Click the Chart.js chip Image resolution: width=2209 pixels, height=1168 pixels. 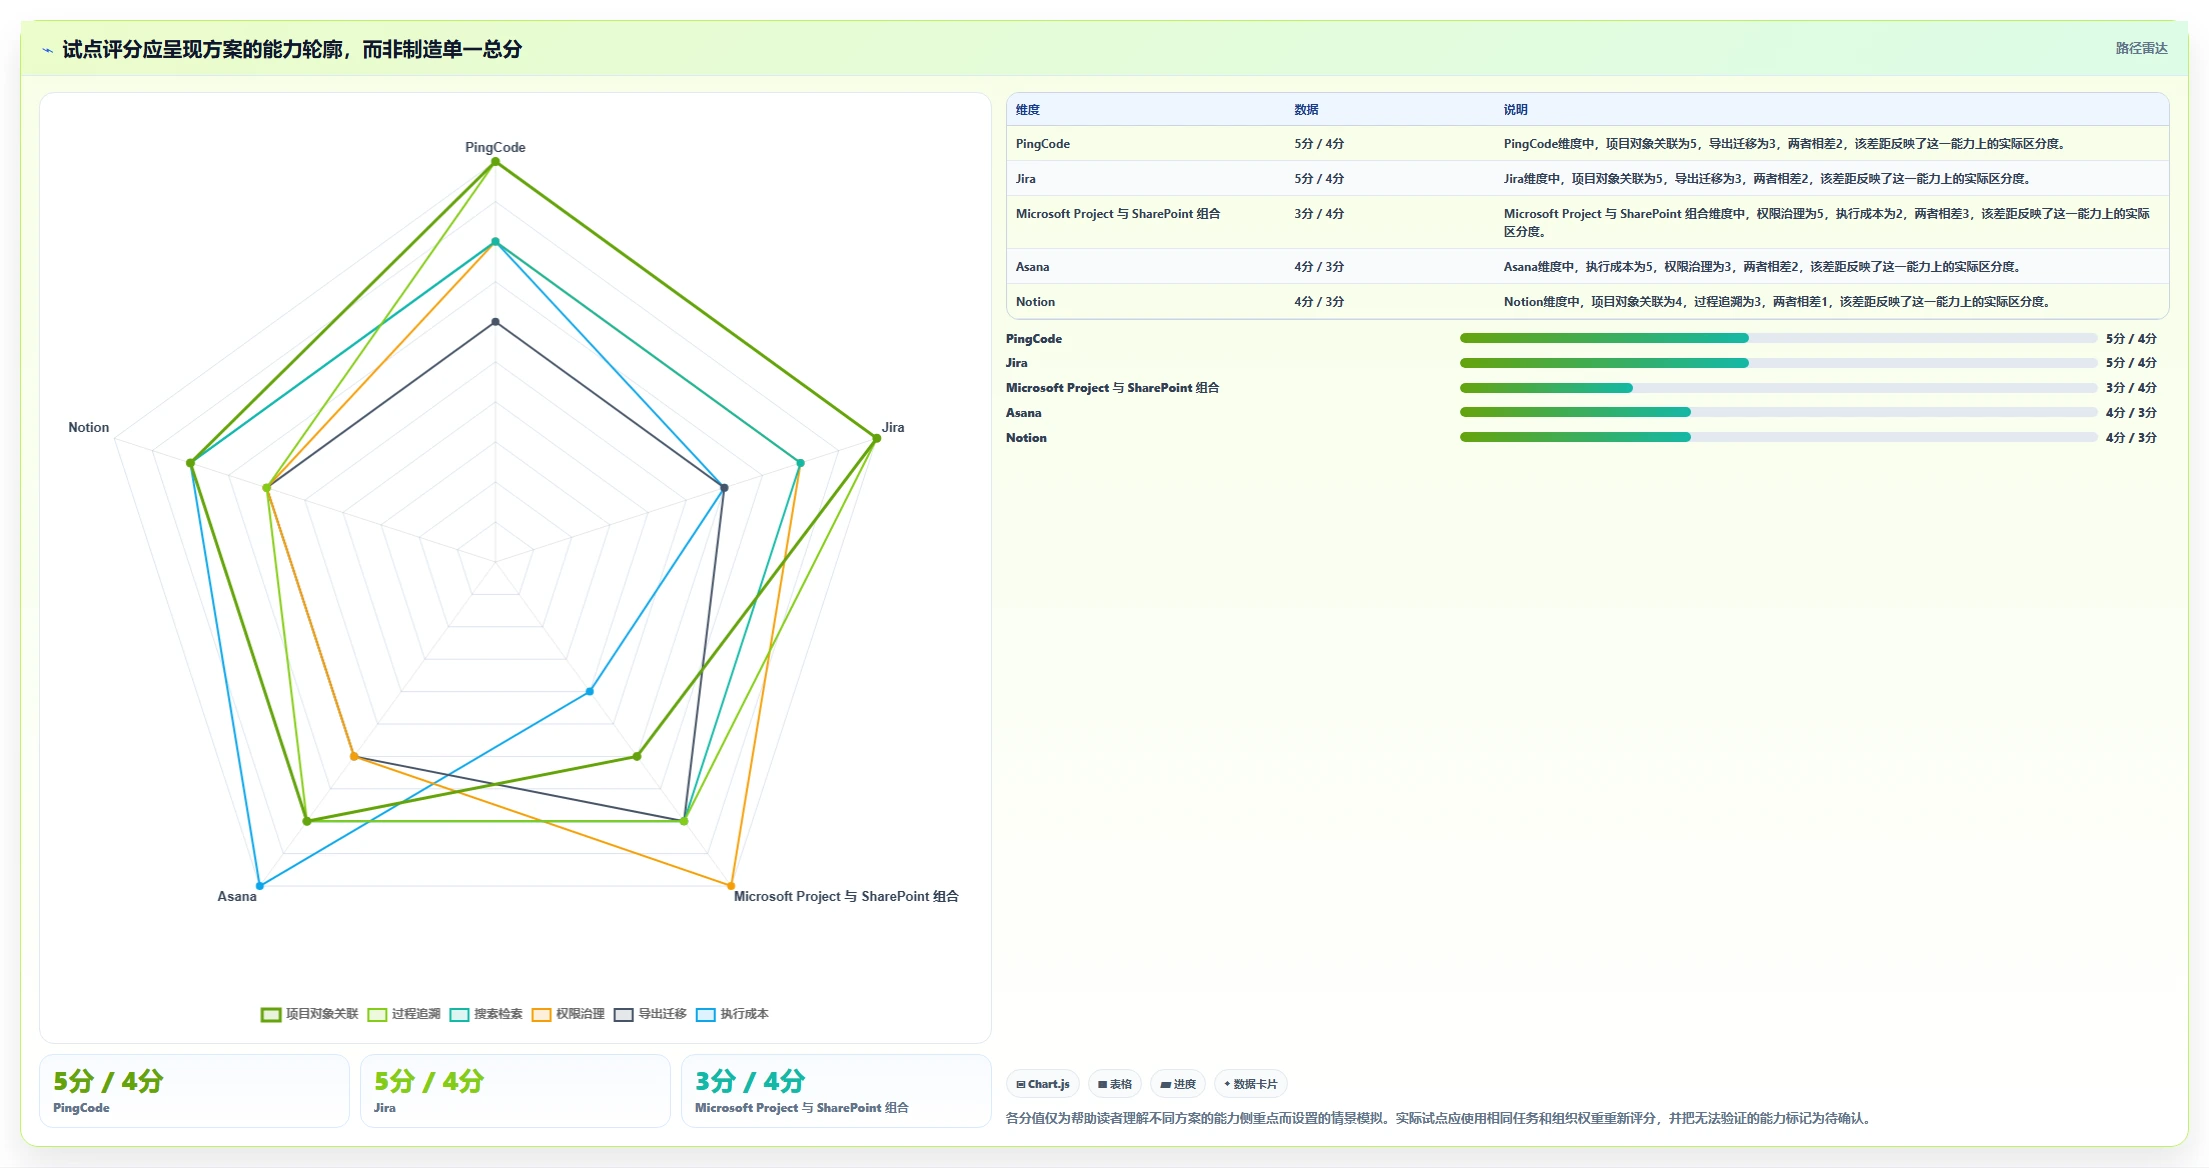click(x=1043, y=1084)
